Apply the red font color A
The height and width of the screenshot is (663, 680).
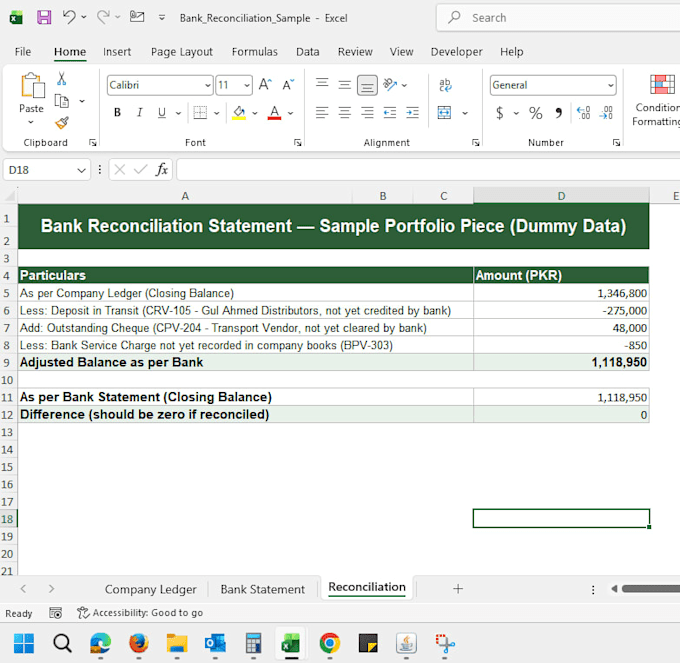pyautogui.click(x=274, y=113)
